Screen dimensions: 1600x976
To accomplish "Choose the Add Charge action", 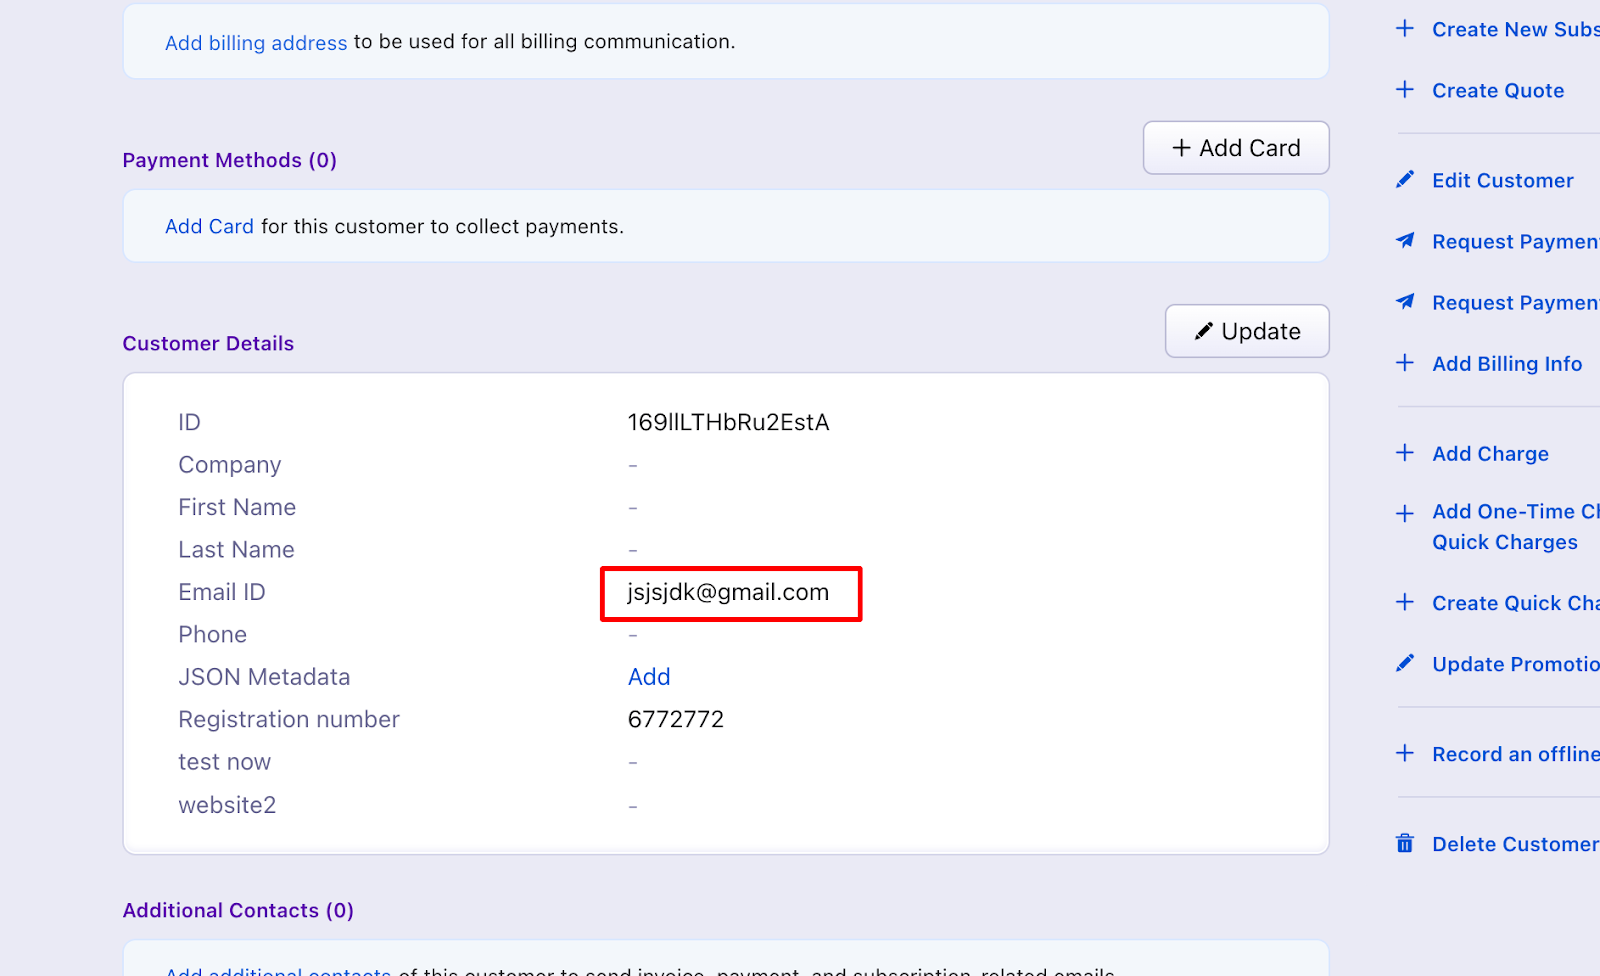I will tap(1490, 454).
